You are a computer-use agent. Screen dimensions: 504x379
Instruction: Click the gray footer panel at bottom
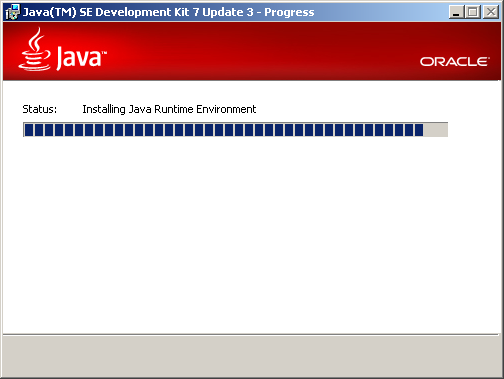pos(252,356)
